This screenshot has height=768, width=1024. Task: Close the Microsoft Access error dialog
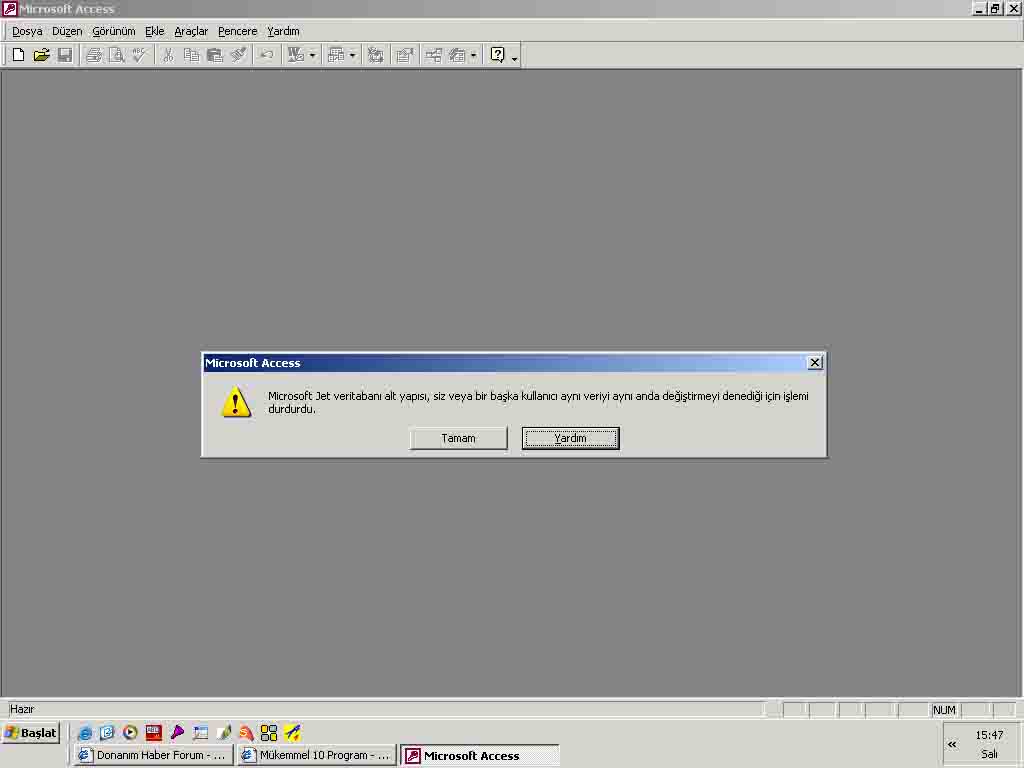814,363
